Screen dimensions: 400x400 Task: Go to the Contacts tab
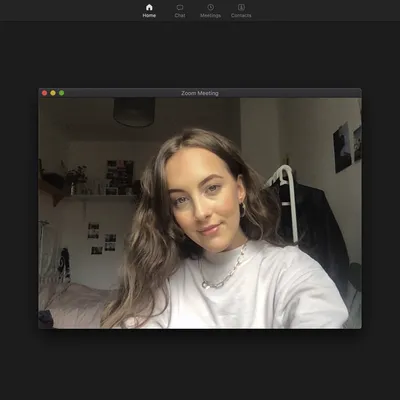(241, 11)
